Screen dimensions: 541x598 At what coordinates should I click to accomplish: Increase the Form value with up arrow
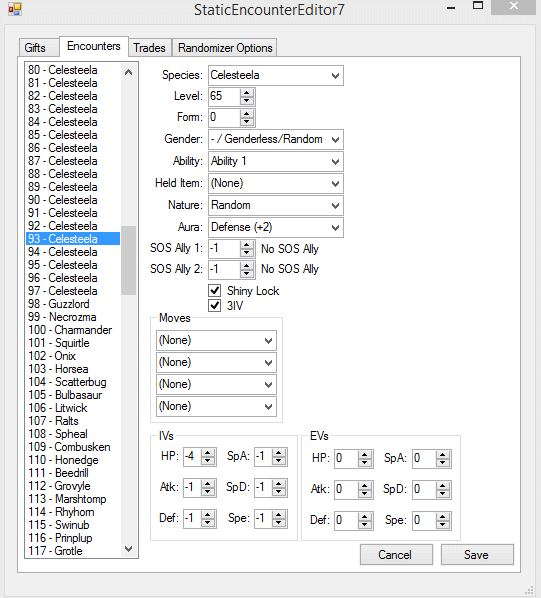(x=247, y=114)
